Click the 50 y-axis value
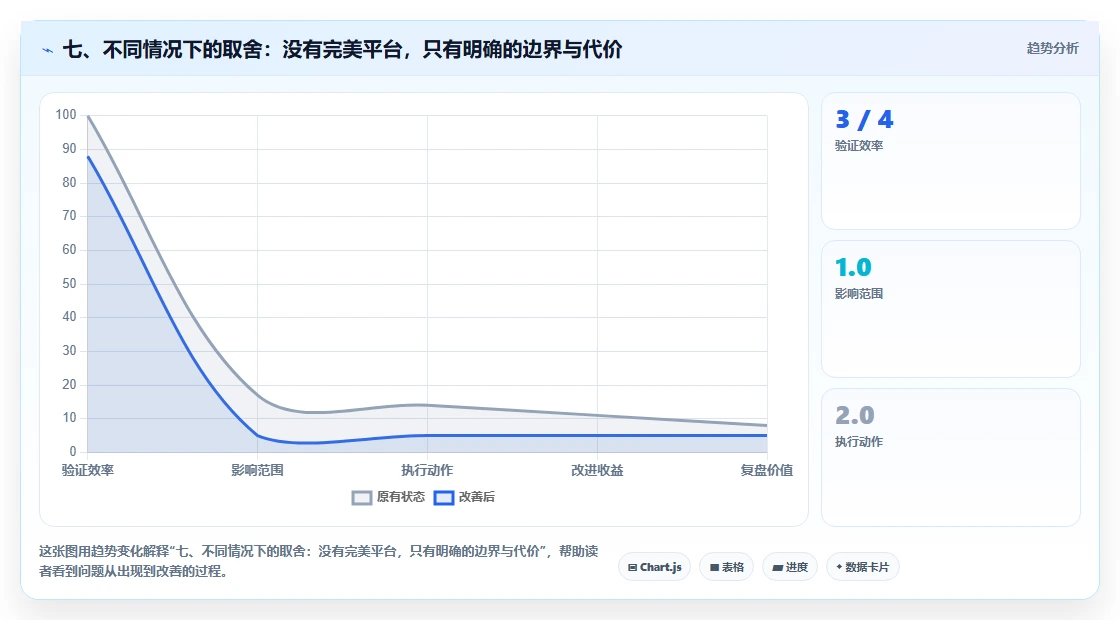Viewport: 1120px width, 620px height. tap(69, 284)
